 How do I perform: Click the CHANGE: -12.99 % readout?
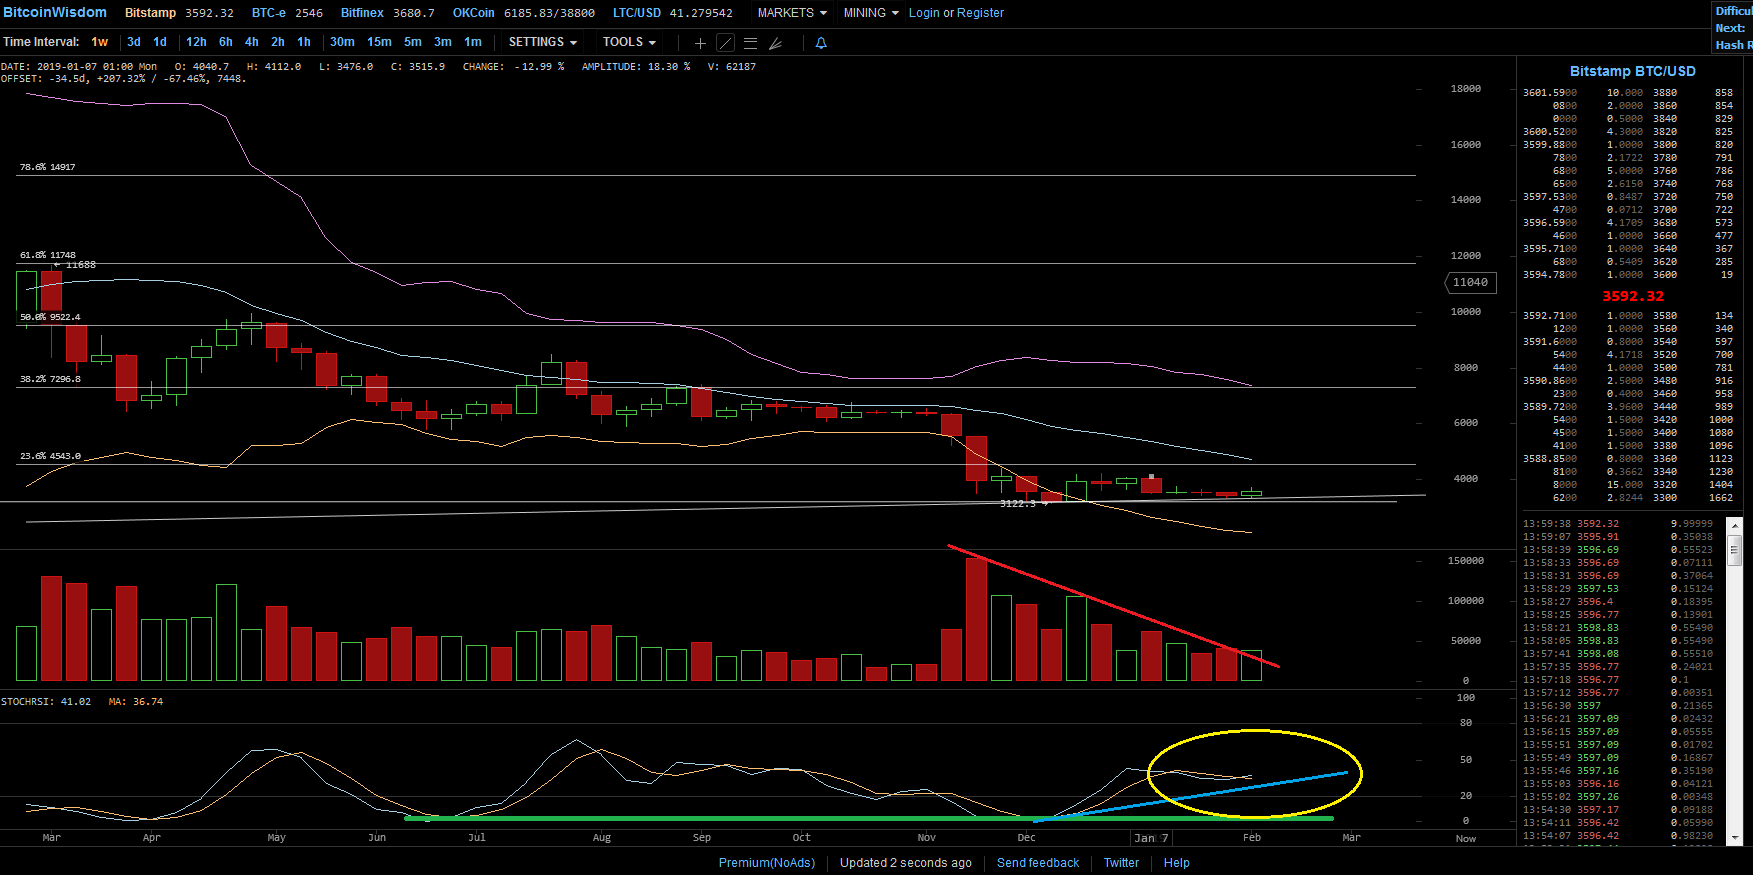513,67
